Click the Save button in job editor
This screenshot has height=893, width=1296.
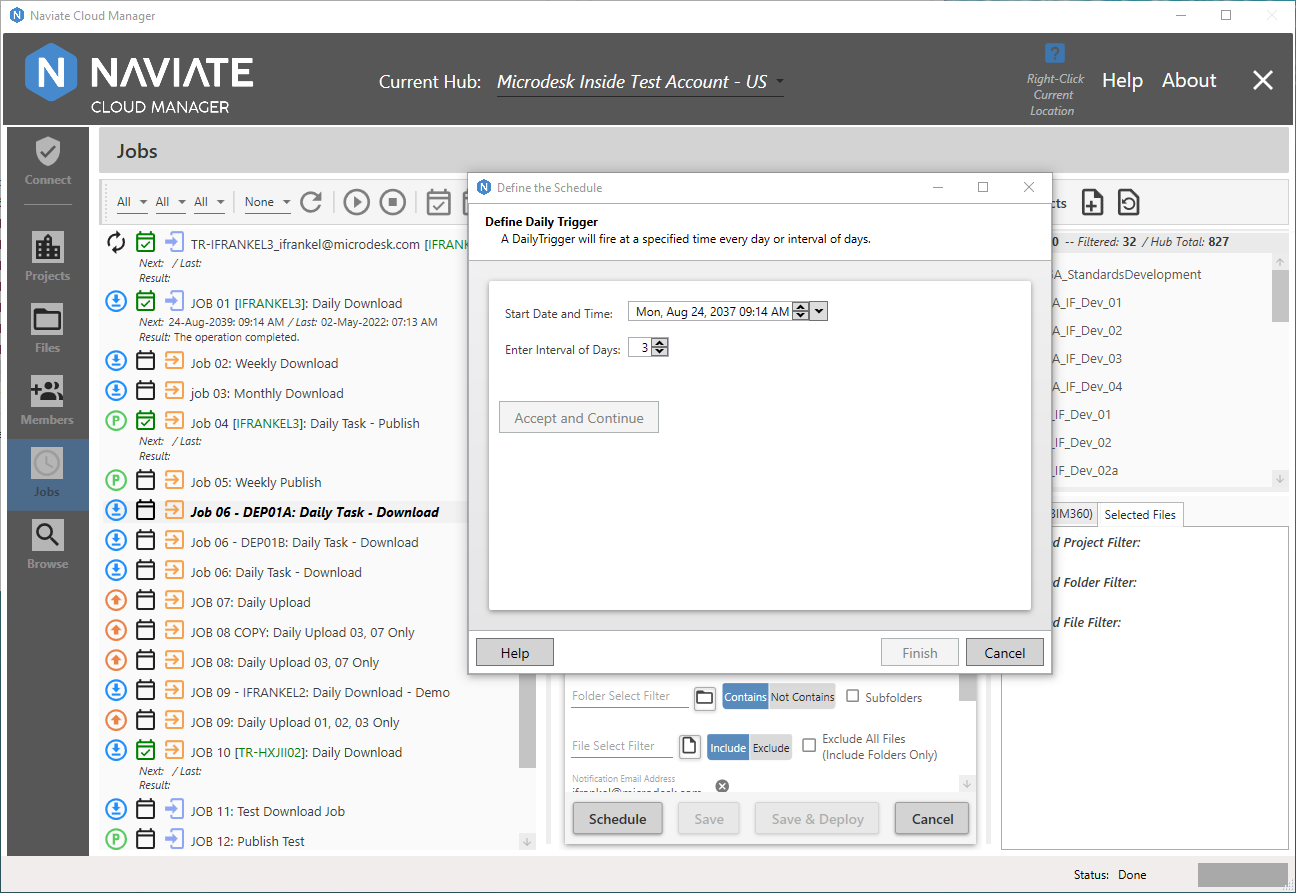point(709,819)
